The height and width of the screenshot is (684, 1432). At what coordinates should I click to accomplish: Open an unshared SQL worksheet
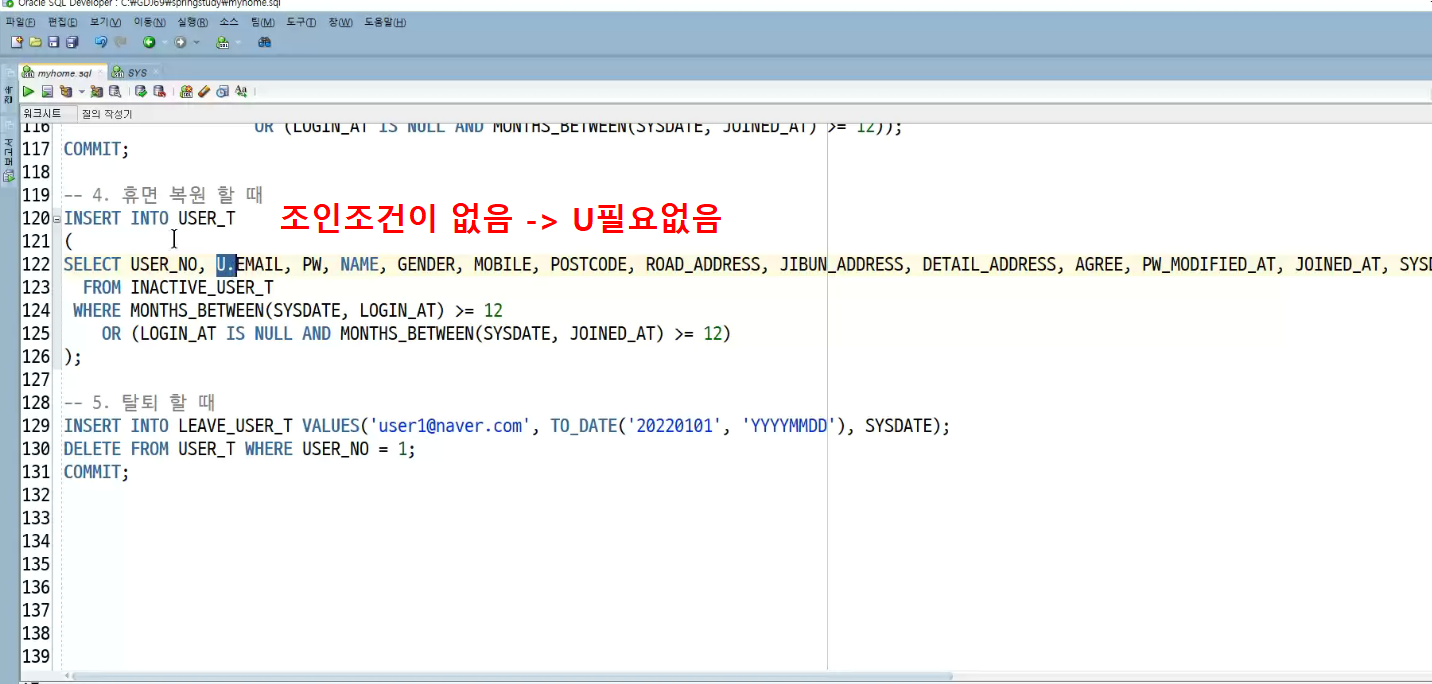(186, 91)
